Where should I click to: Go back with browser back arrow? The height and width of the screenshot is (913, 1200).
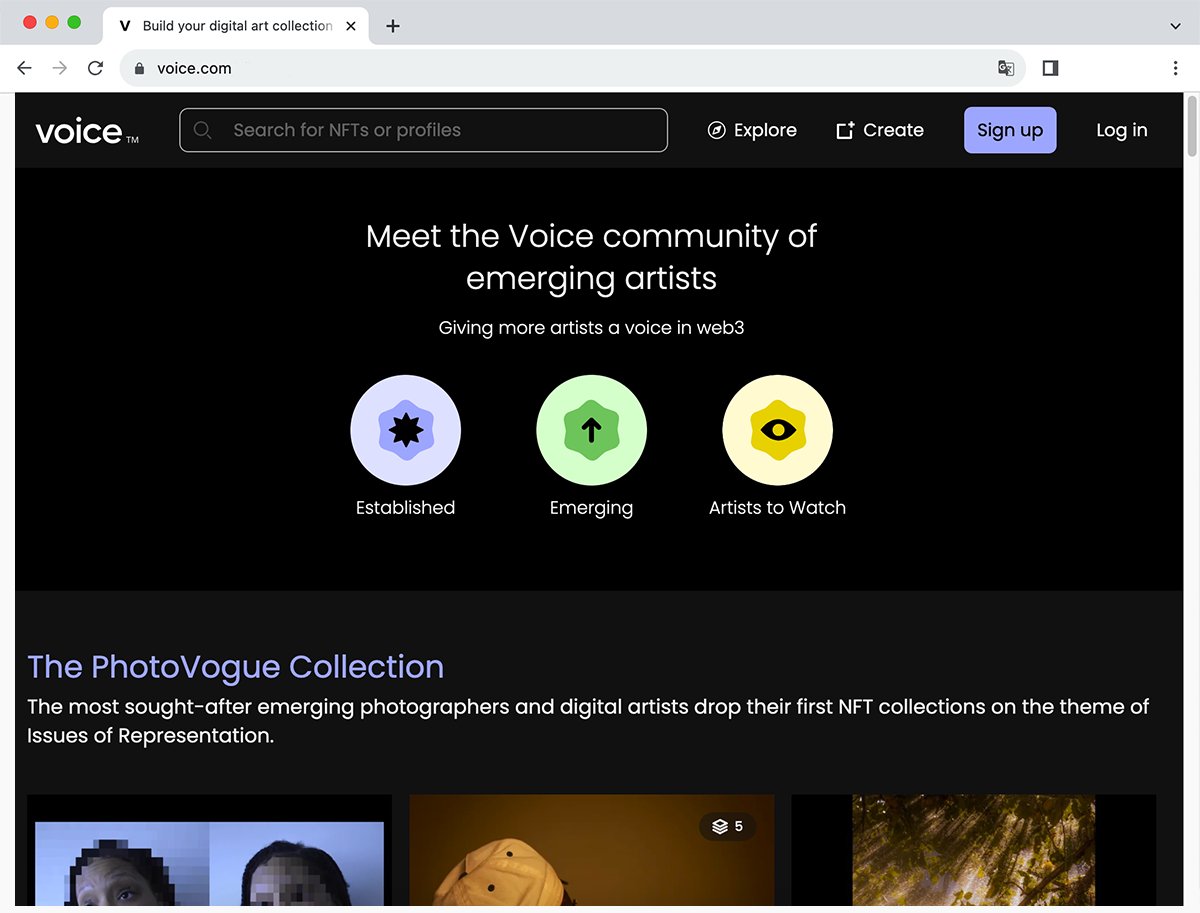pyautogui.click(x=25, y=68)
